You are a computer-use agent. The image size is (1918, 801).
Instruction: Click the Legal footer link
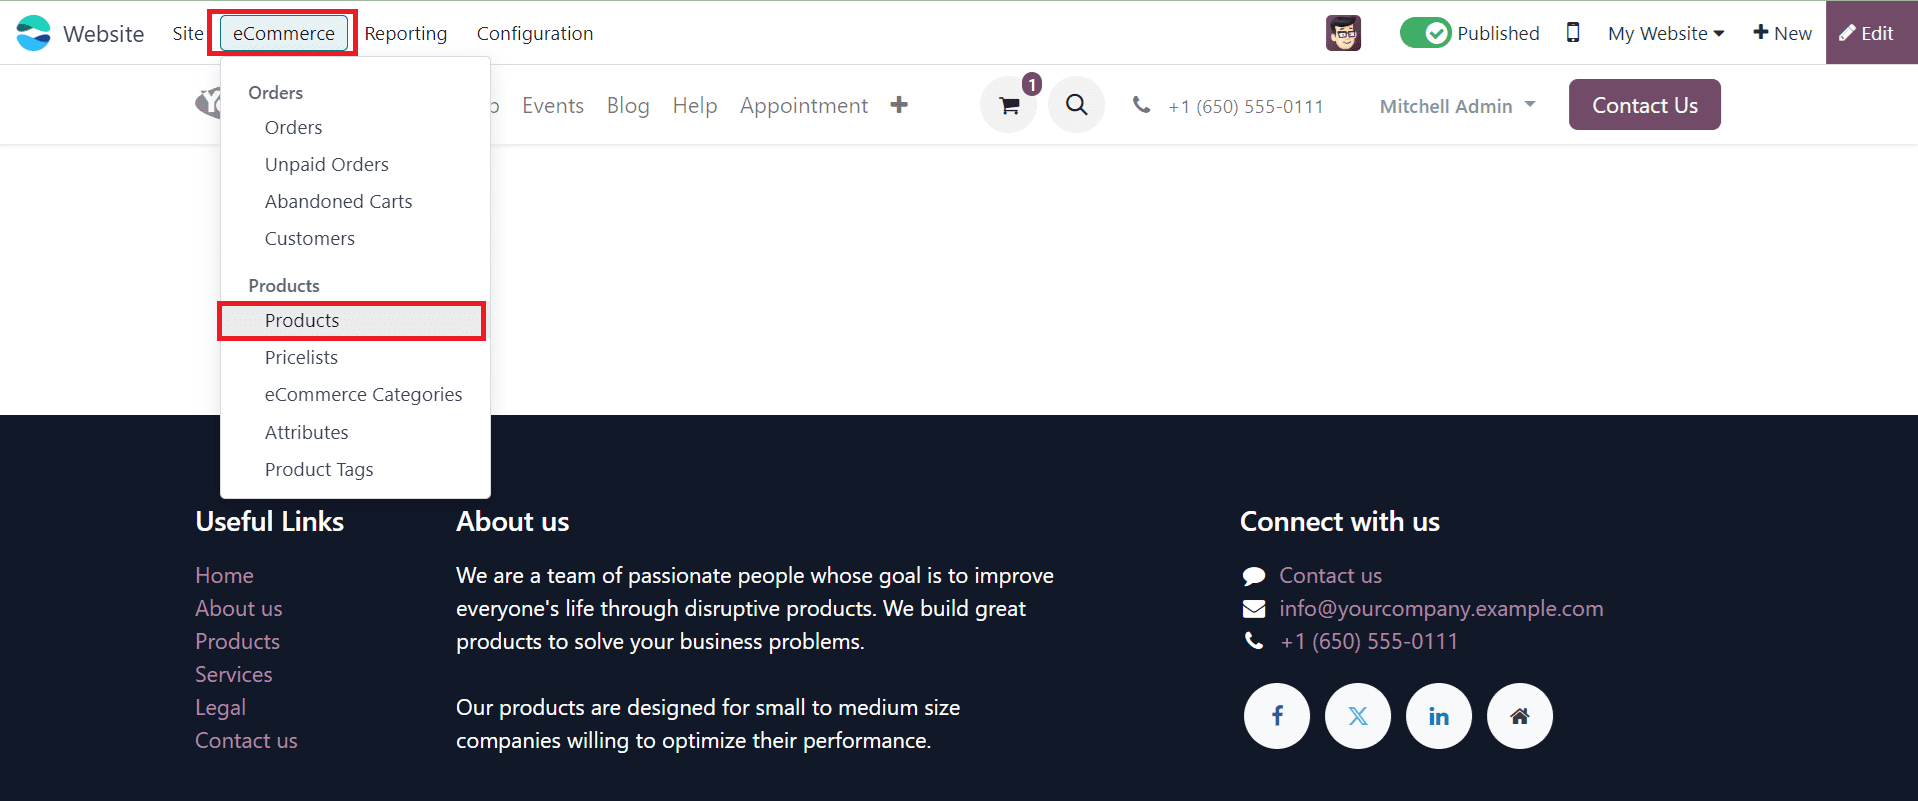pyautogui.click(x=220, y=708)
